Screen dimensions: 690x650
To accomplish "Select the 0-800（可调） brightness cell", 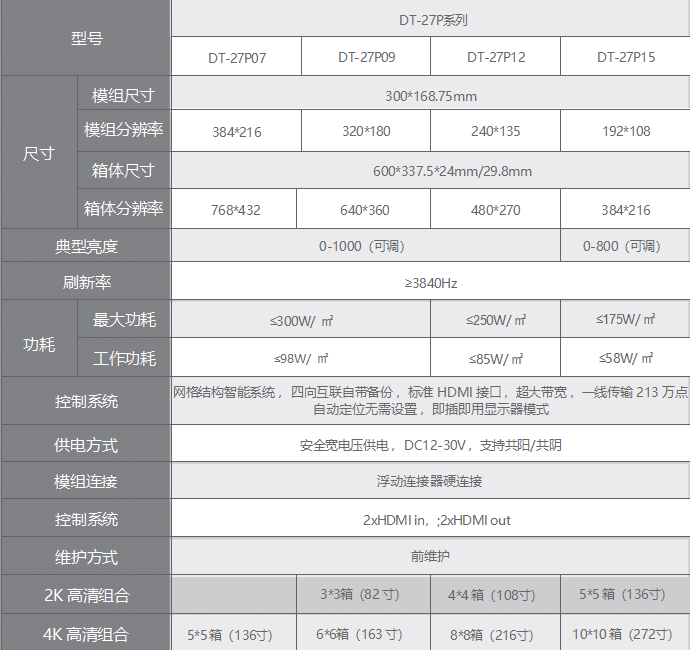I will [625, 246].
